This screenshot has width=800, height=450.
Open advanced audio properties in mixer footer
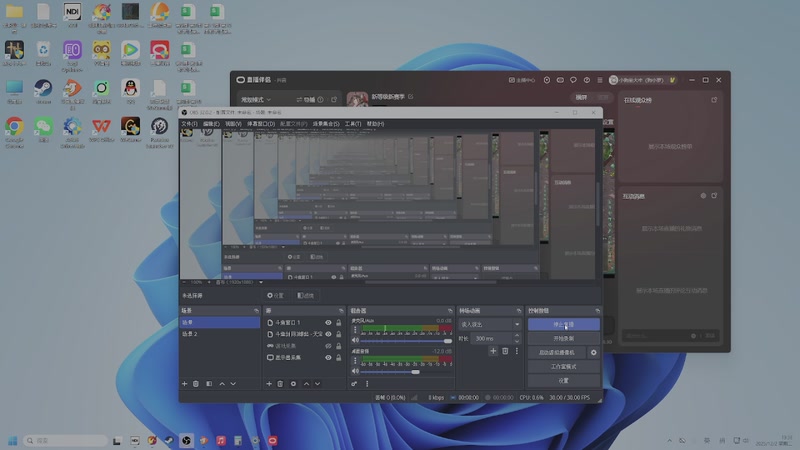(354, 384)
